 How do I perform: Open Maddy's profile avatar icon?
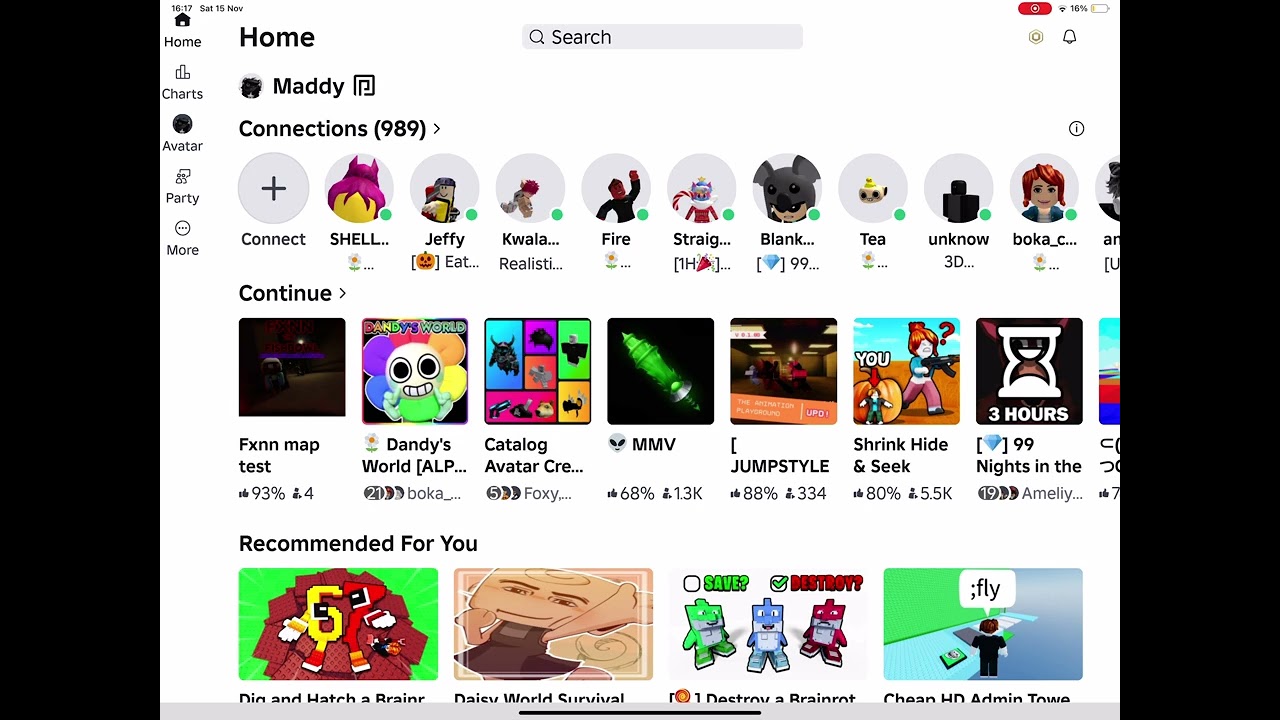(x=251, y=86)
